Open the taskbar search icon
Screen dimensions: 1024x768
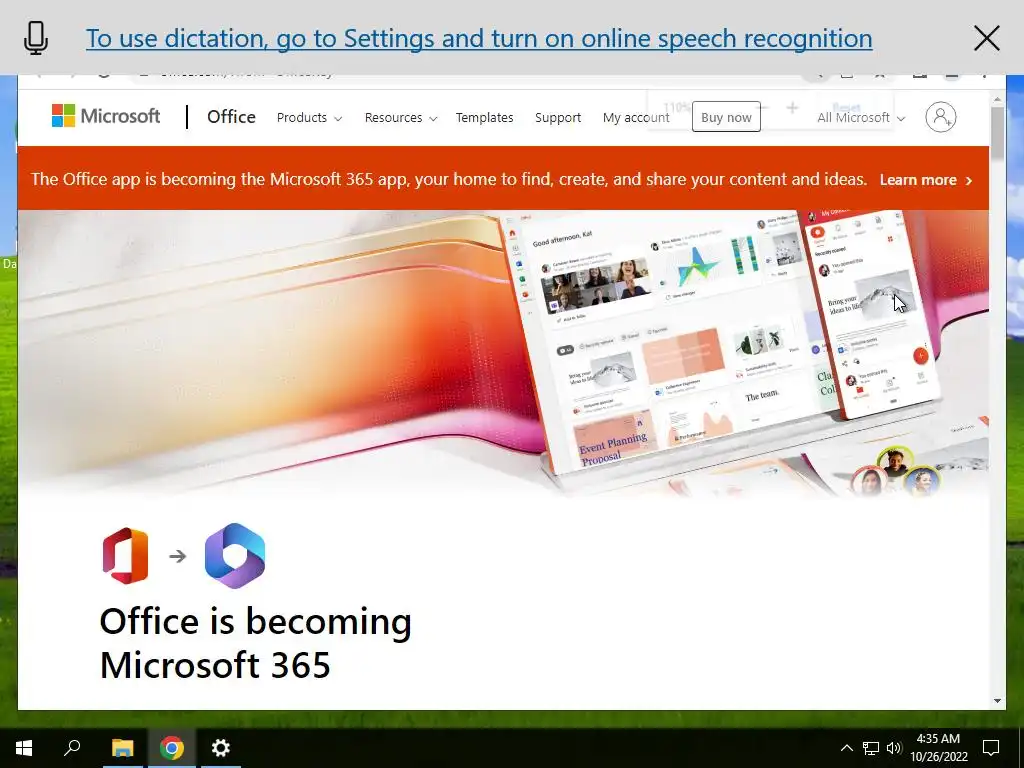(x=72, y=748)
